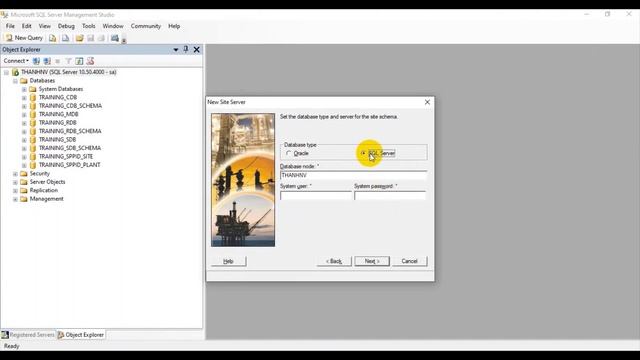
Task: Click the TRAINING_SDB database icon
Action: (33, 140)
